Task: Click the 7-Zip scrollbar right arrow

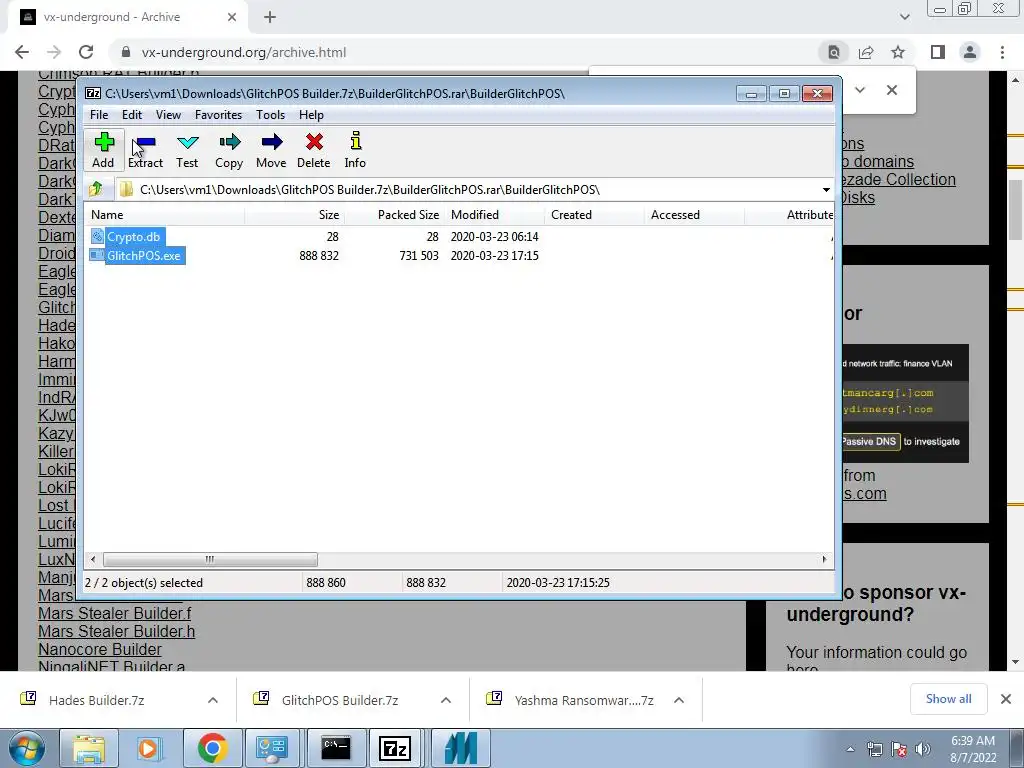Action: click(x=824, y=560)
